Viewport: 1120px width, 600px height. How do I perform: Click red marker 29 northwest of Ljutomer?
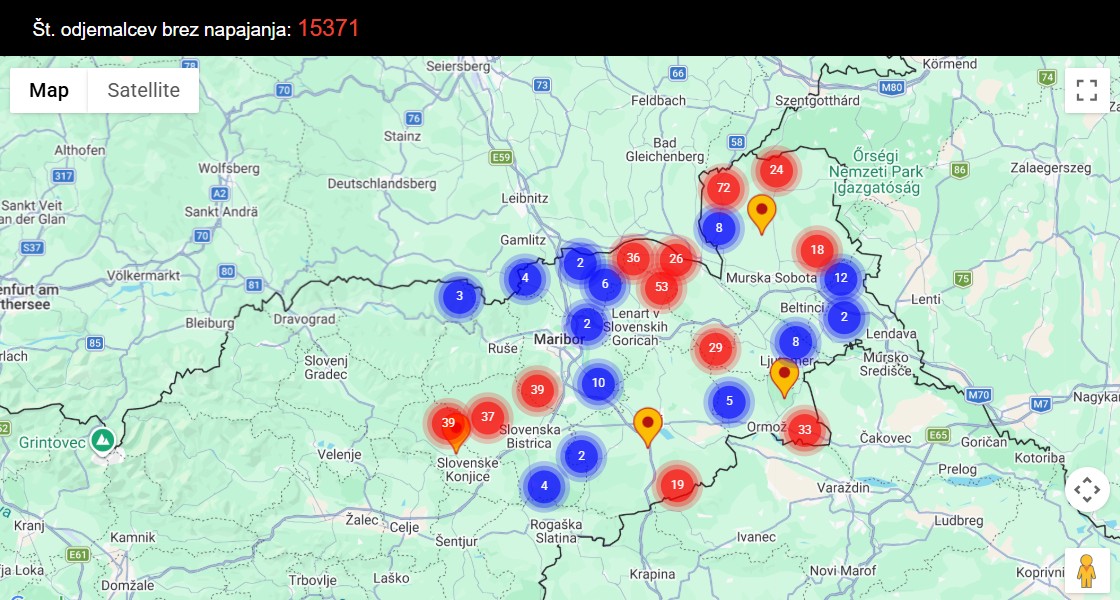[715, 348]
